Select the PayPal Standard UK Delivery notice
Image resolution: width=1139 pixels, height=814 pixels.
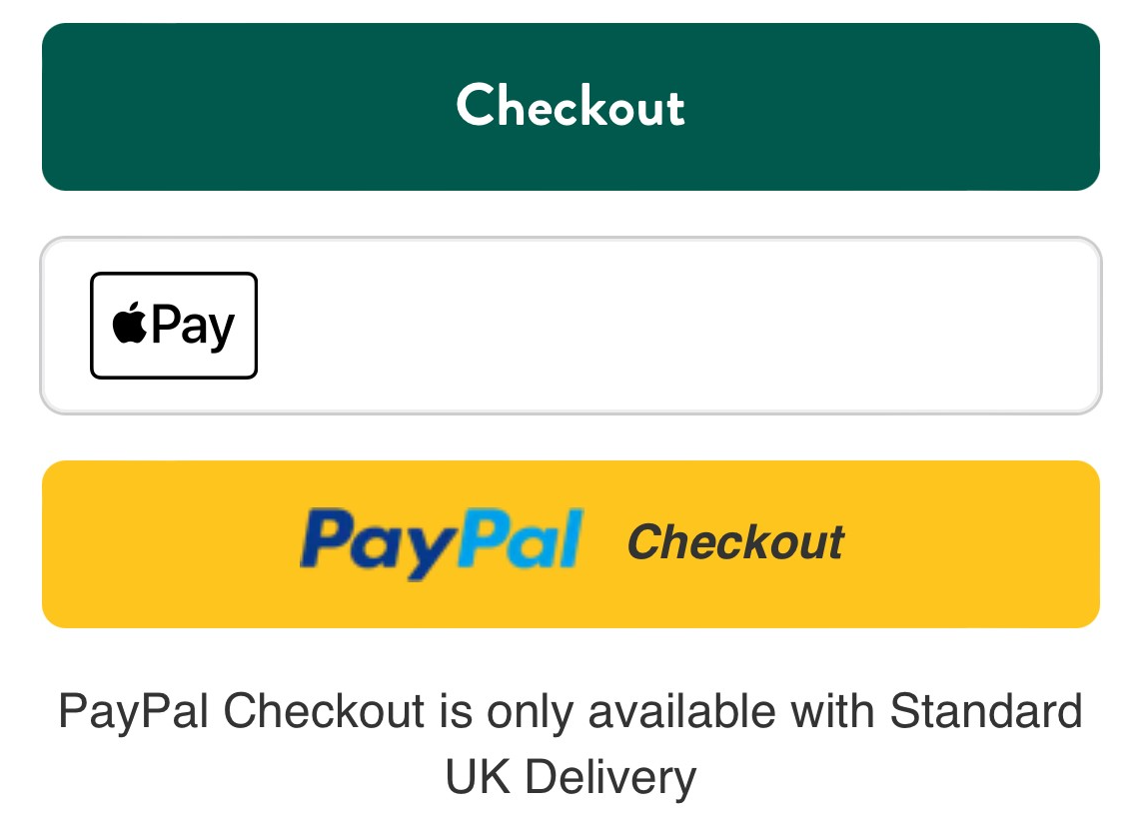tap(570, 743)
